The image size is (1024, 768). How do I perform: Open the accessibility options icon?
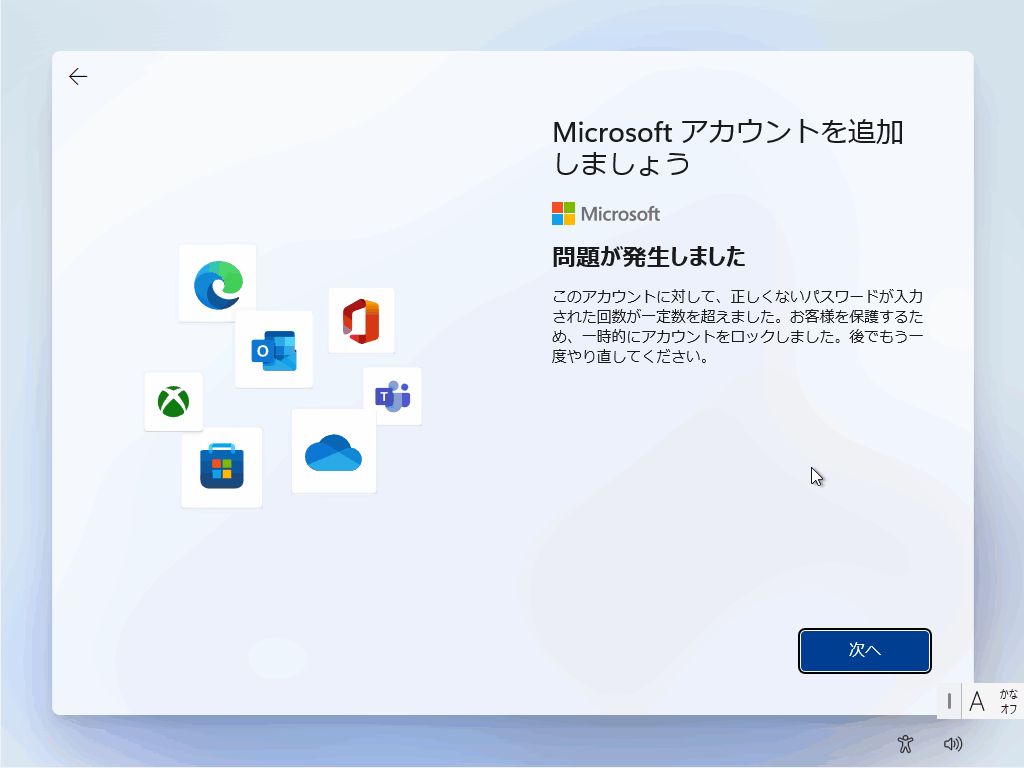pyautogui.click(x=905, y=744)
